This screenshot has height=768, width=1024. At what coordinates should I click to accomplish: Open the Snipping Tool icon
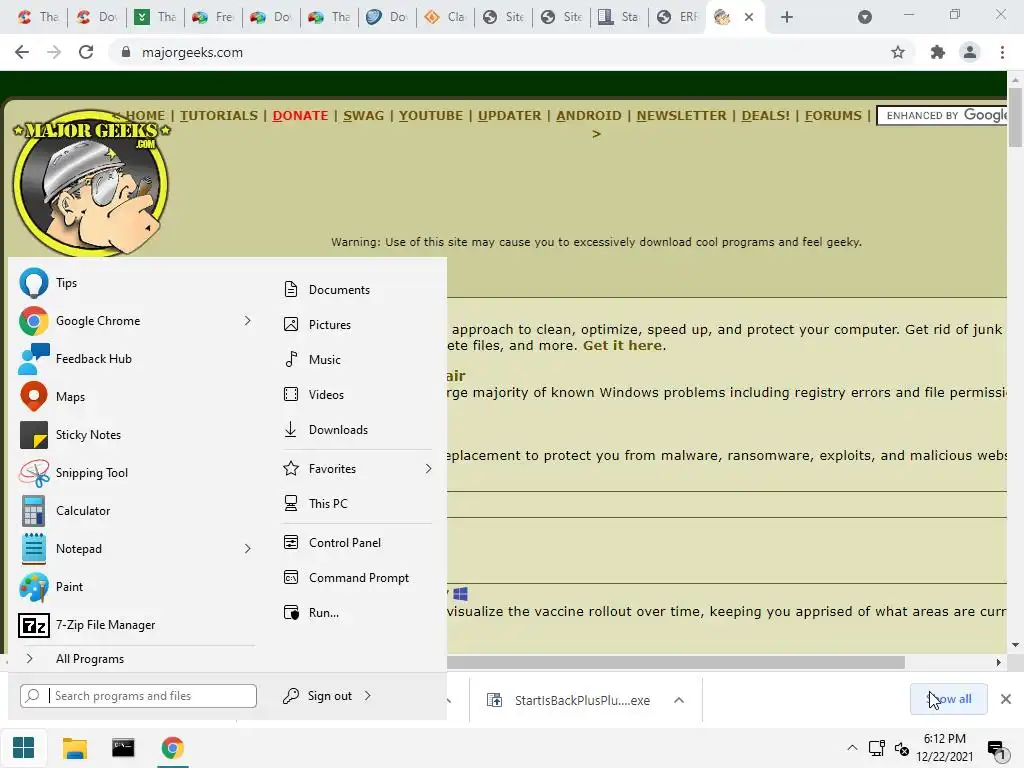tap(33, 473)
